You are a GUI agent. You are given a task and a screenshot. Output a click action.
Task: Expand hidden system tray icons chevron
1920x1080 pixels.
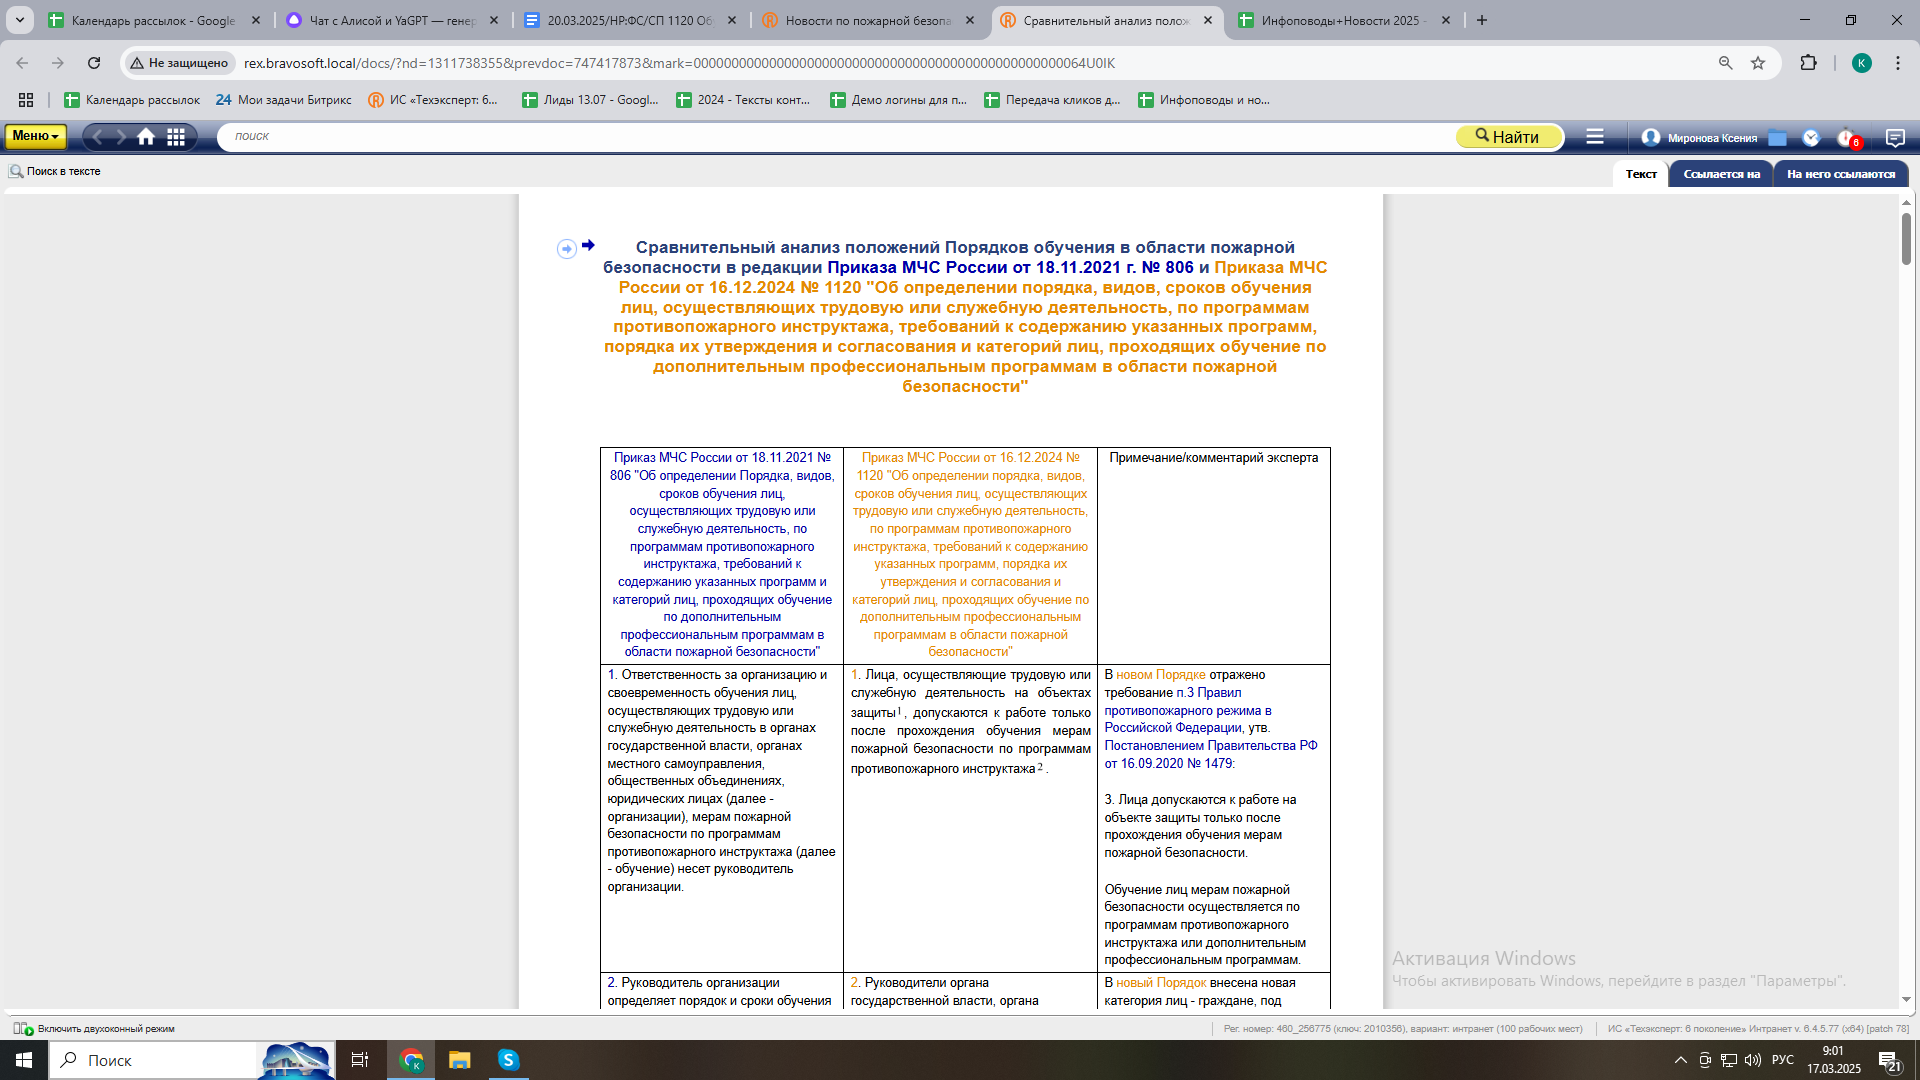coord(1681,1060)
